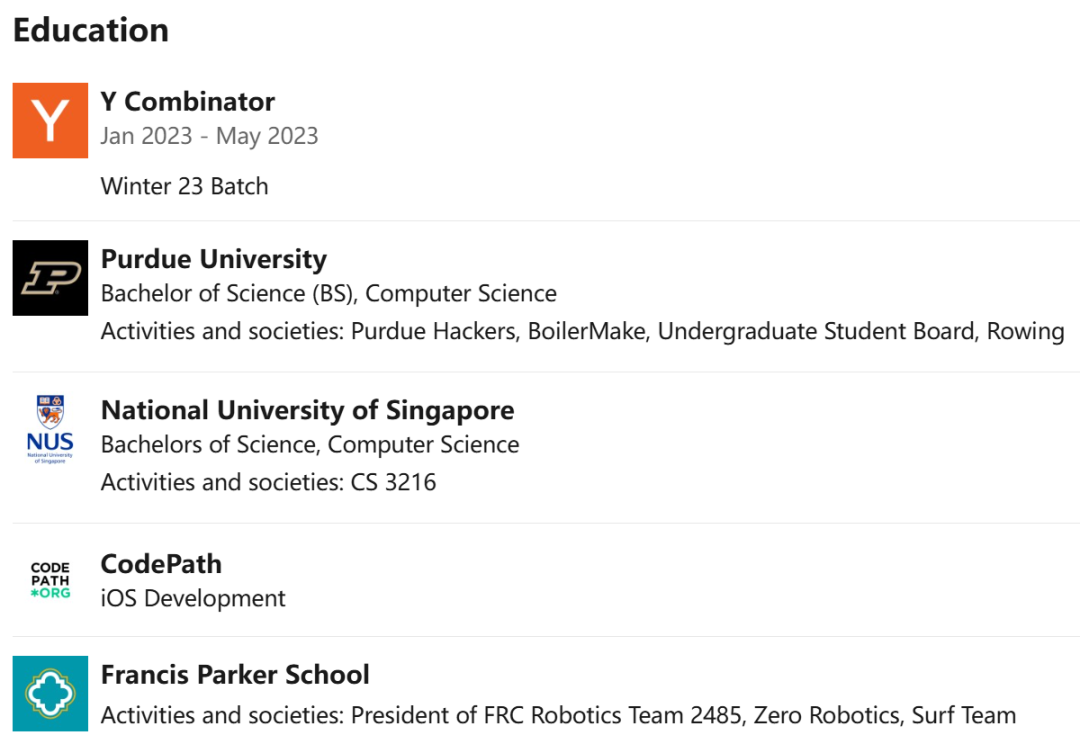Click the Jan 2023 - May 2023 dates
The height and width of the screenshot is (753, 1080).
(x=209, y=136)
